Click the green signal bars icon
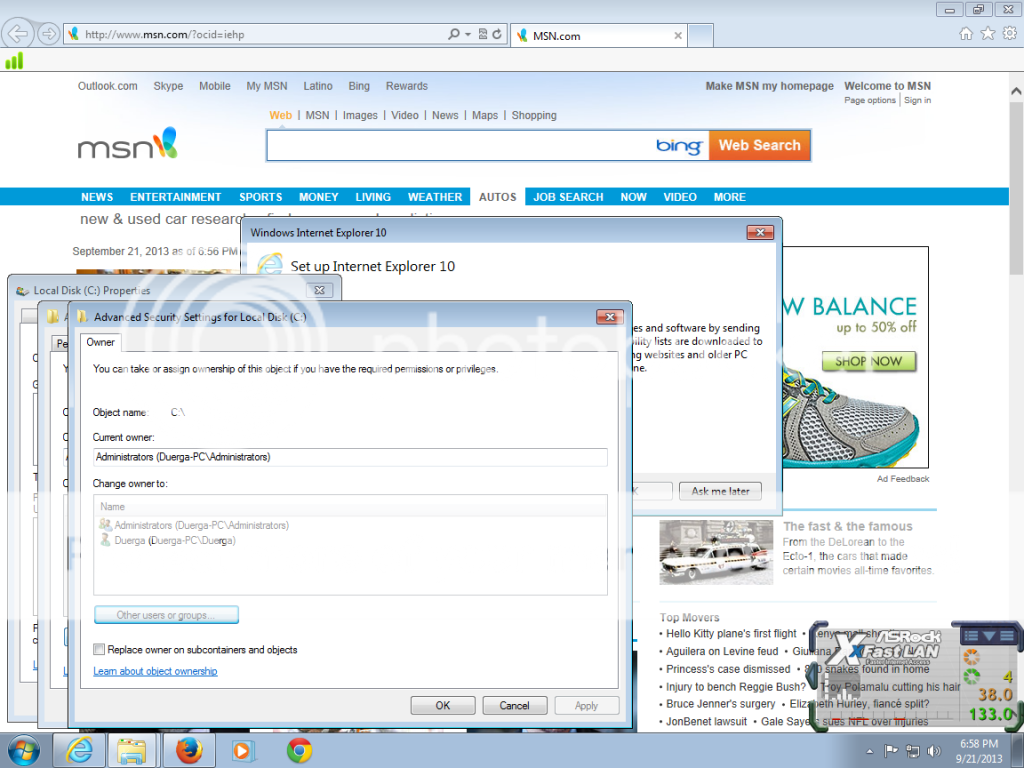The image size is (1024, 768). [14, 61]
